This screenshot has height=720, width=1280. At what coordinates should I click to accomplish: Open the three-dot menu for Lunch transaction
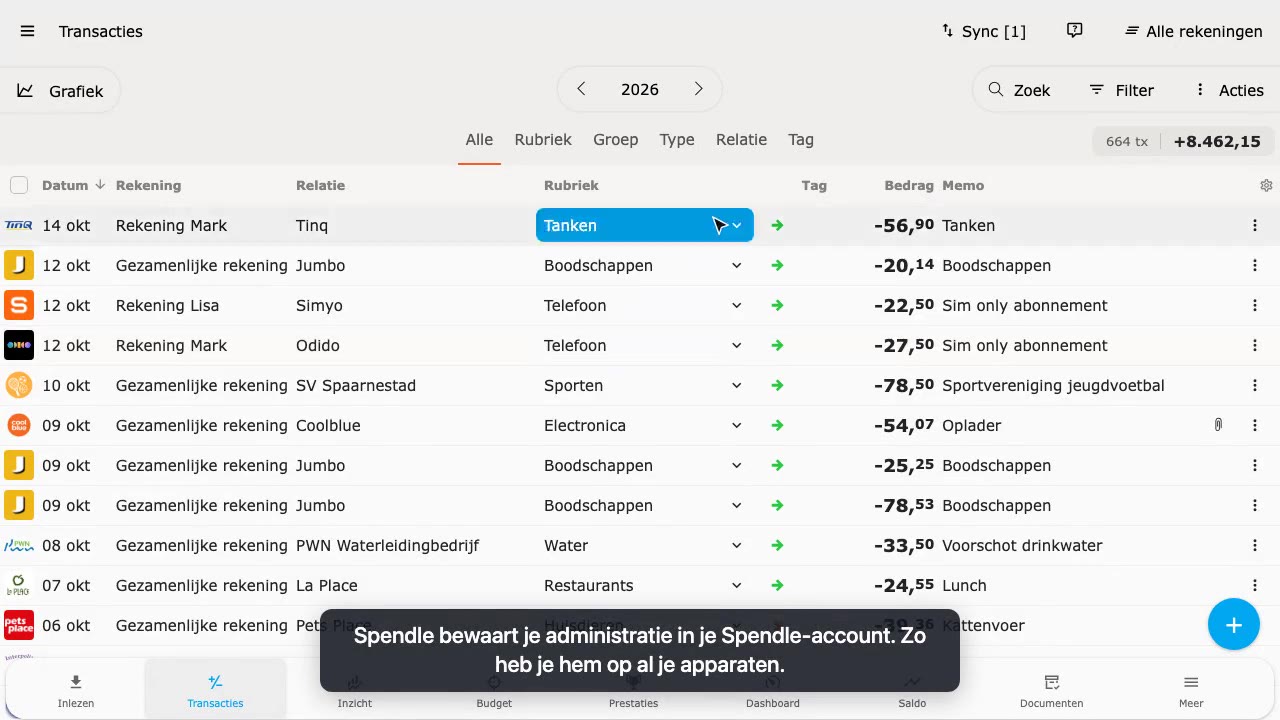click(x=1254, y=585)
